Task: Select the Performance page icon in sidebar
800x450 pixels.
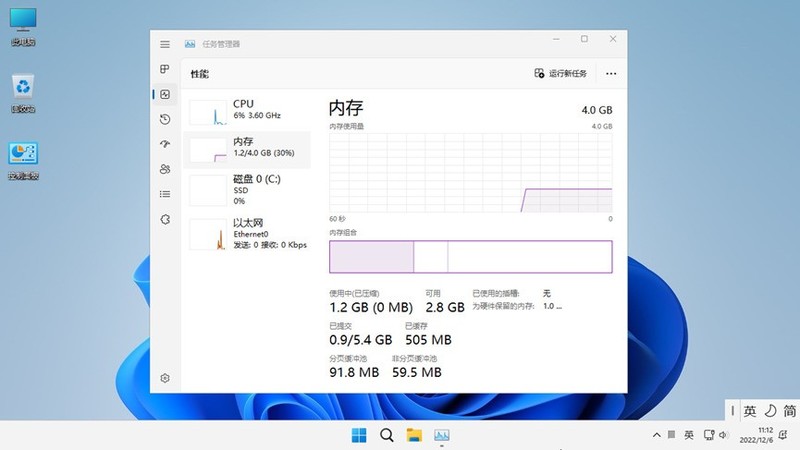Action: [x=165, y=94]
